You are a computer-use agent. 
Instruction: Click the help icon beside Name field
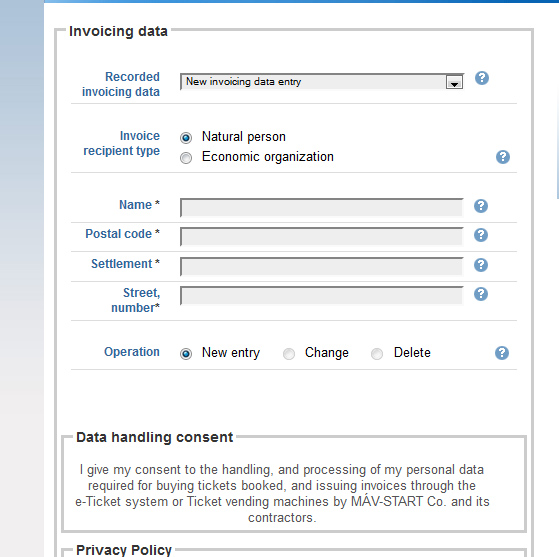click(481, 206)
